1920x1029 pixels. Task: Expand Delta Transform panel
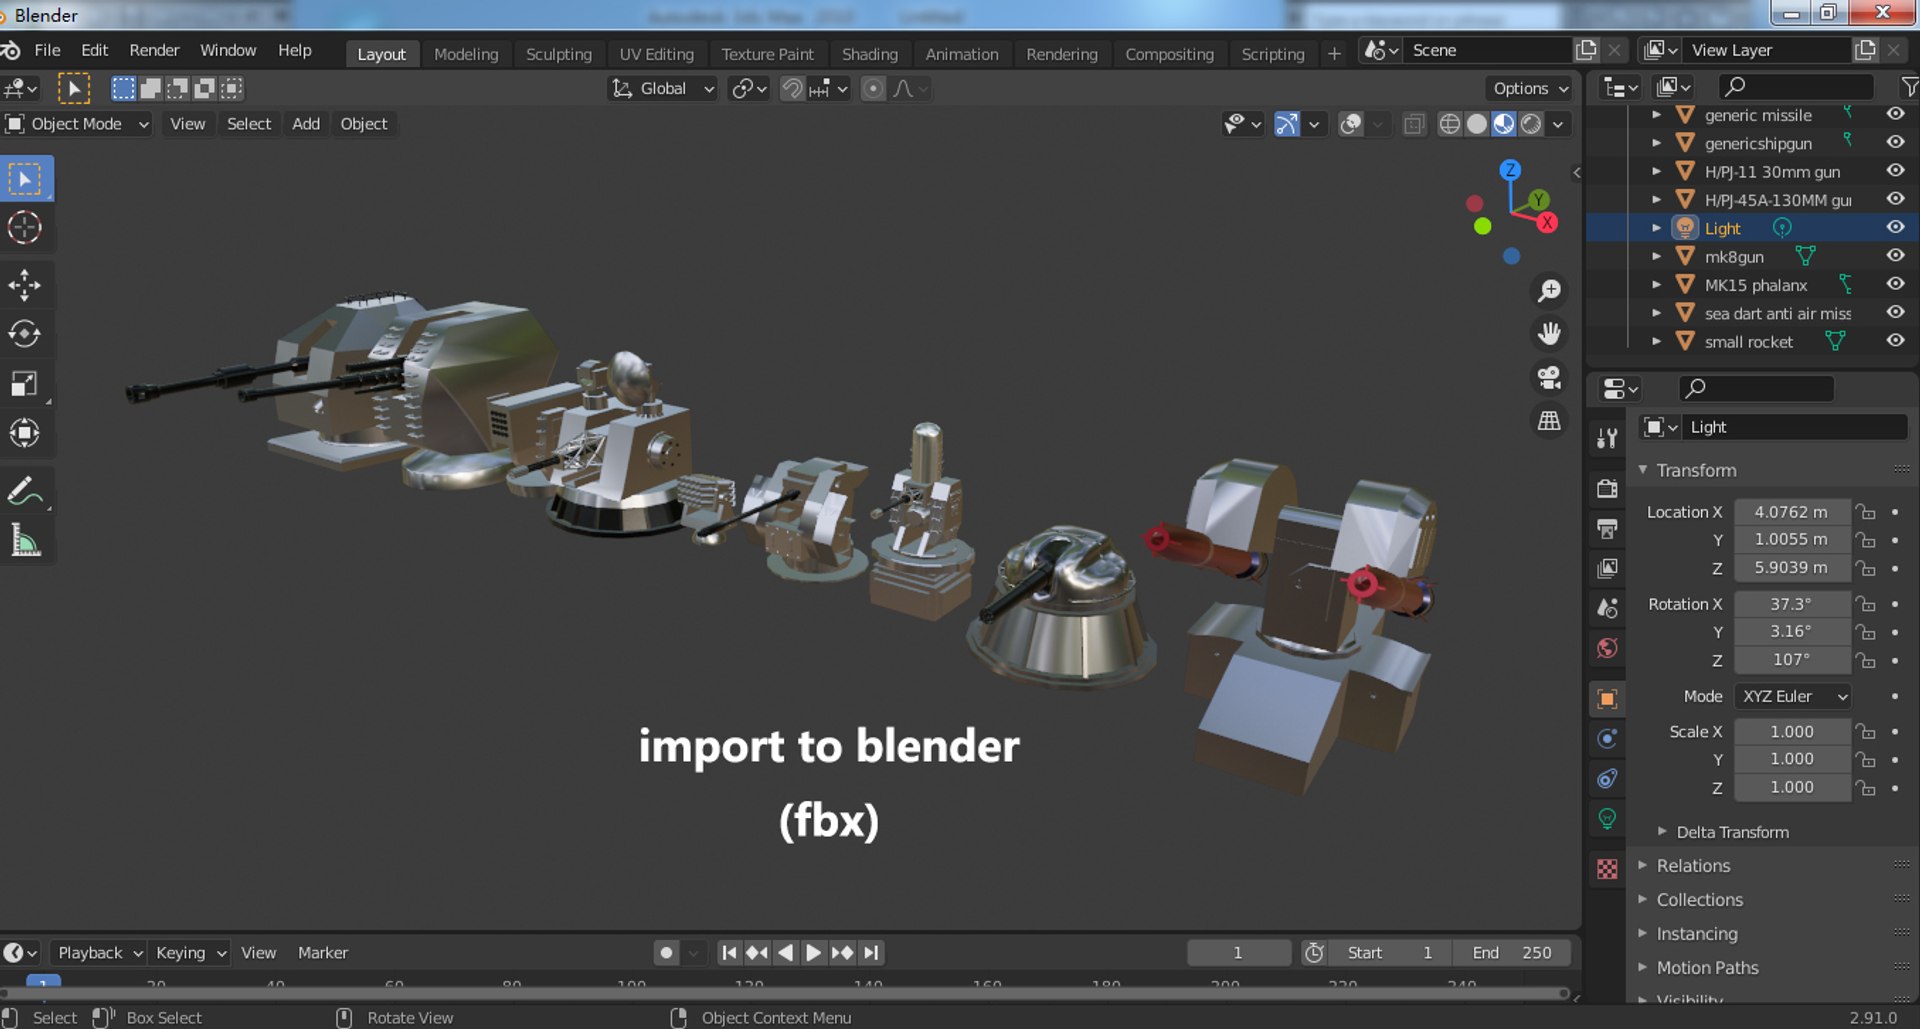(x=1733, y=832)
